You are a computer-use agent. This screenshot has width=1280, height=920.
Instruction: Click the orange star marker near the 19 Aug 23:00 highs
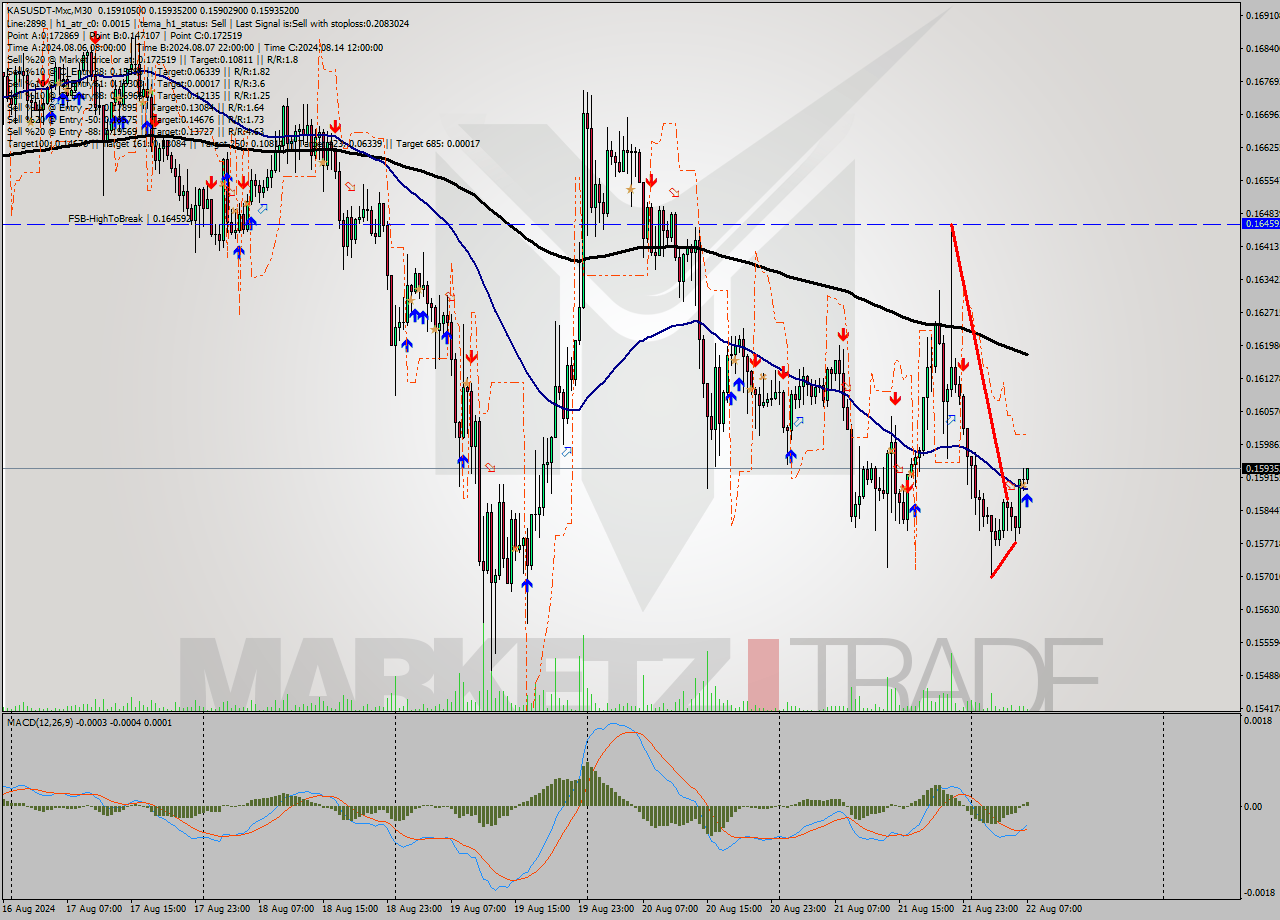tap(629, 188)
